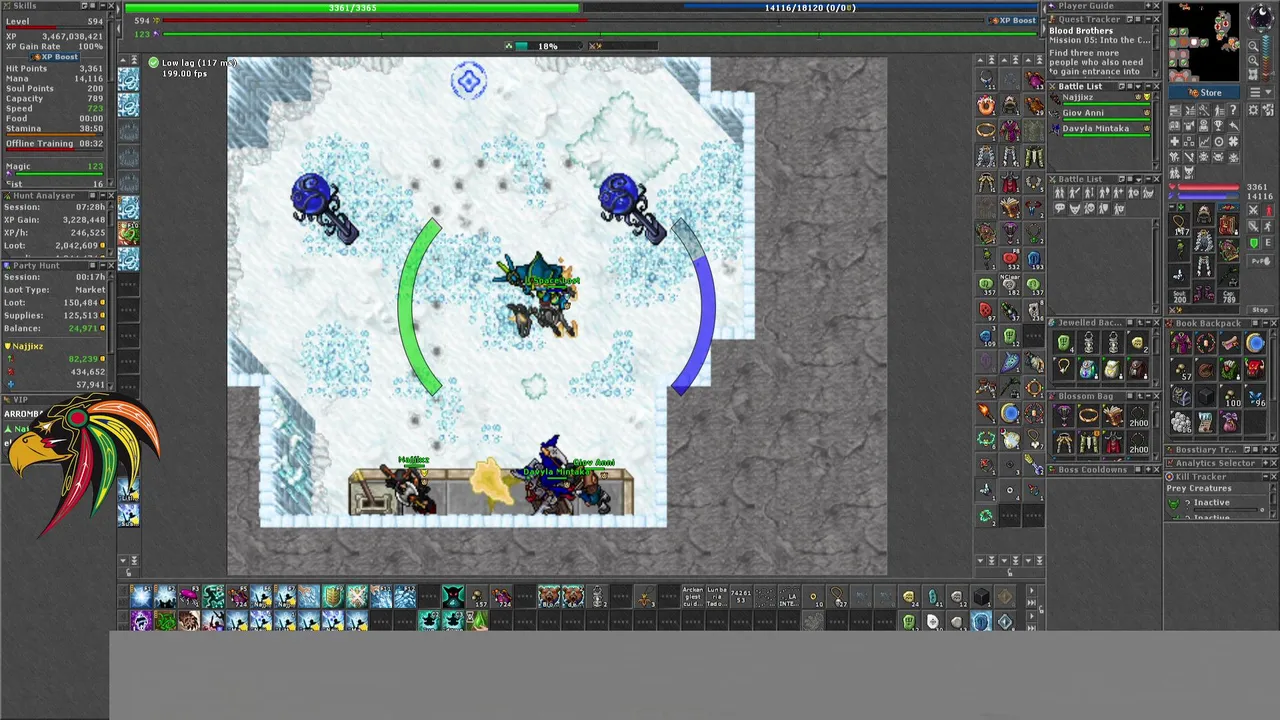Select Najjixz in the Battle List
1280x720 pixels.
[1100, 100]
